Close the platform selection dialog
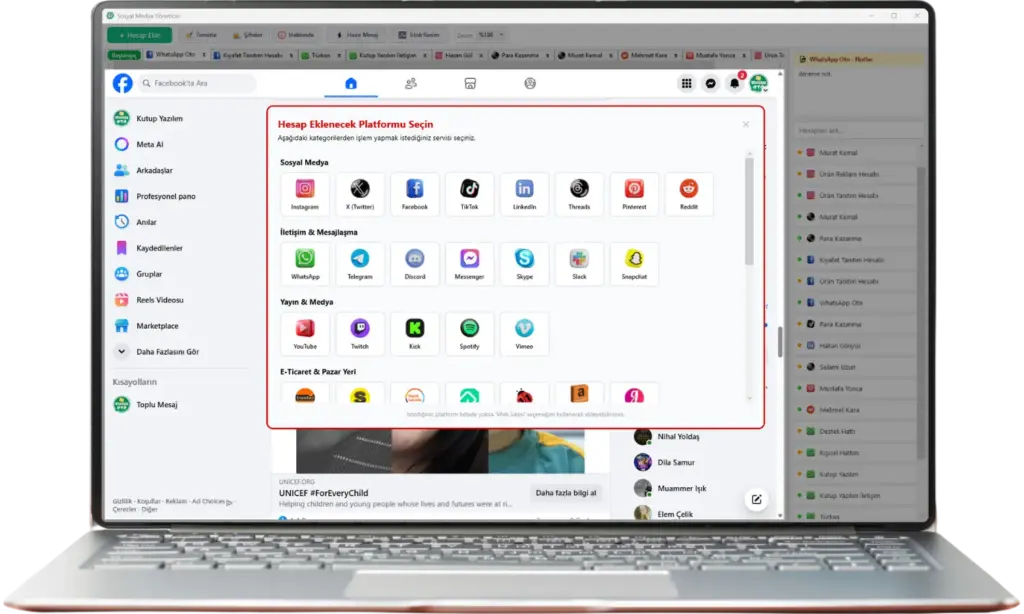The height and width of the screenshot is (614, 1024). click(x=746, y=124)
